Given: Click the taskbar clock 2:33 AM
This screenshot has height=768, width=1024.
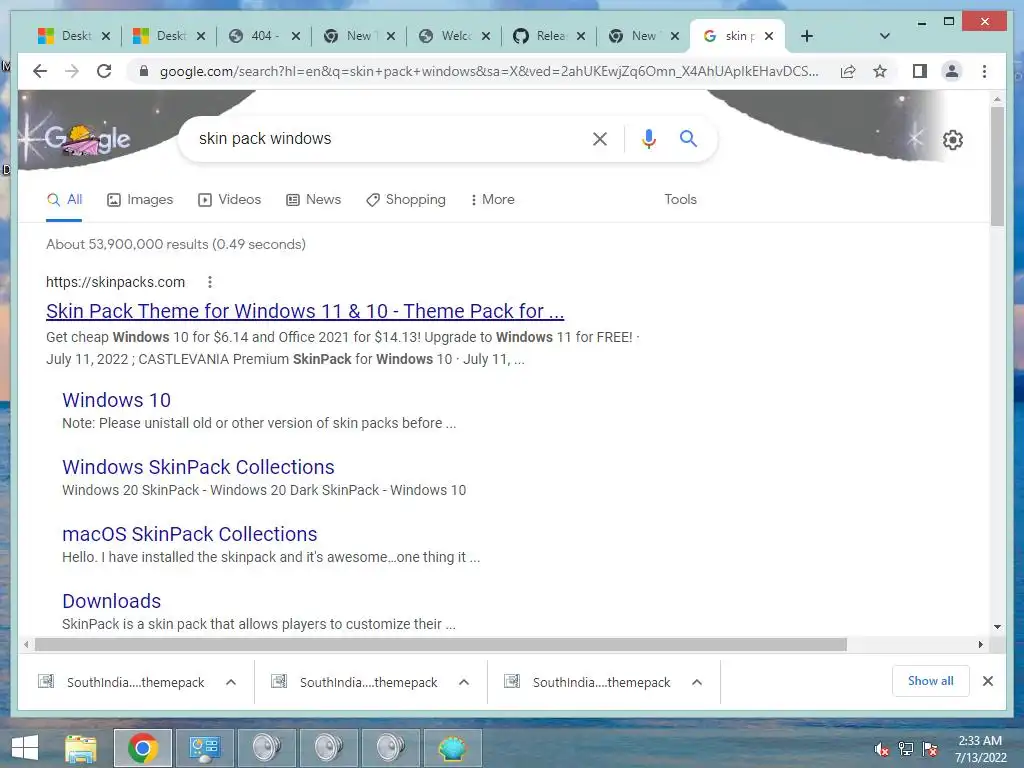Looking at the screenshot, I should click(980, 749).
